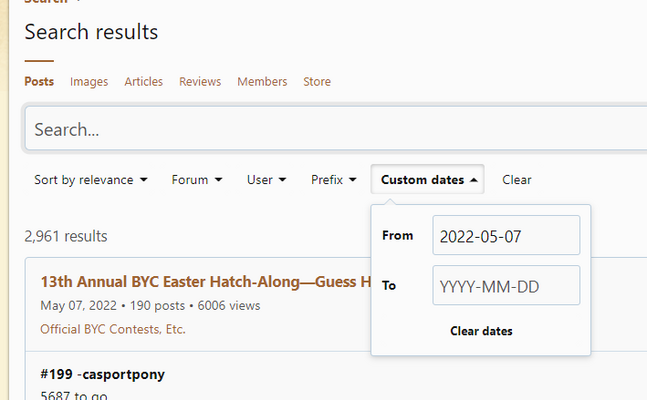Open the Images tab
Image resolution: width=647 pixels, height=400 pixels.
pyautogui.click(x=89, y=81)
